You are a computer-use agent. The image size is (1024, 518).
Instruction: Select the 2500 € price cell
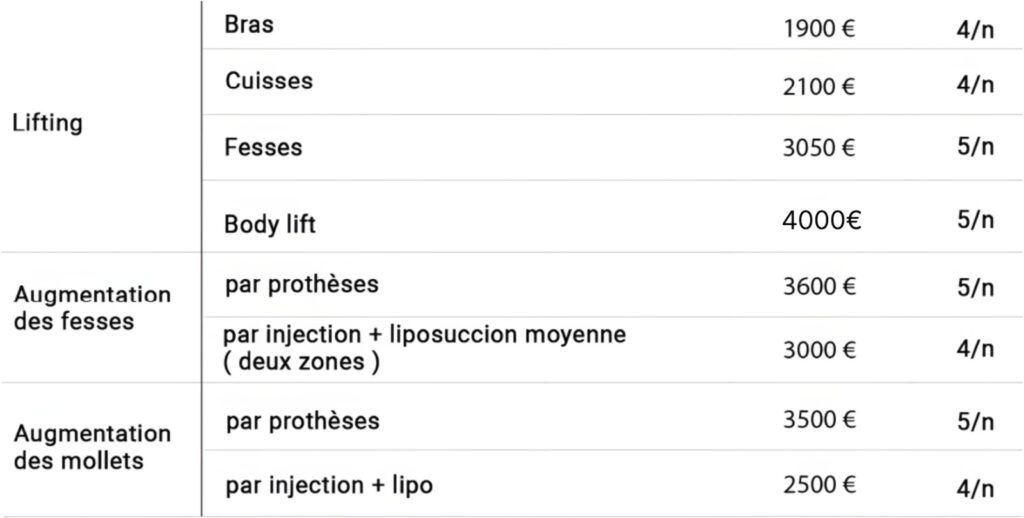coord(820,487)
